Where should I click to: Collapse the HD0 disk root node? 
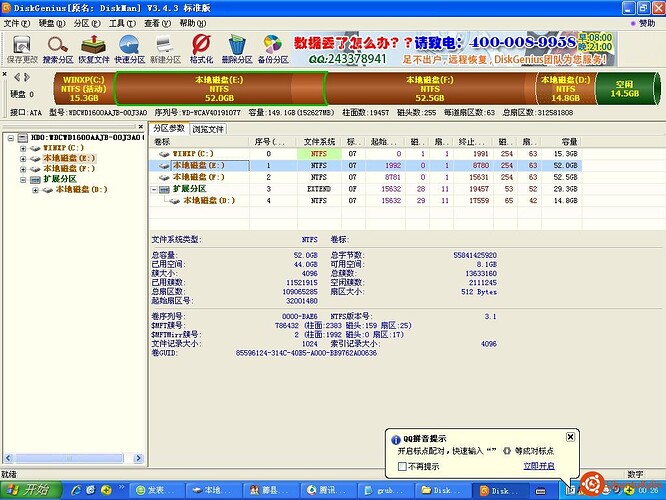(x=9, y=136)
